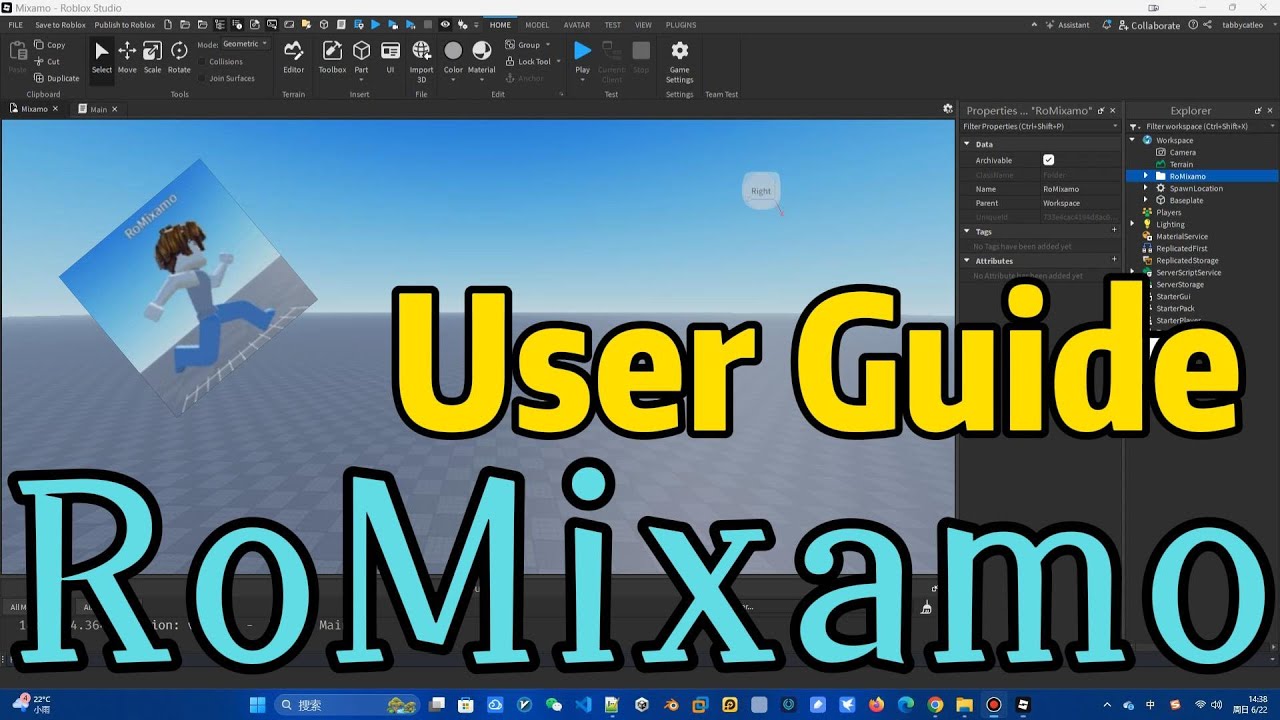Viewport: 1280px width, 720px height.
Task: Click the Right face of view selector
Action: tap(761, 190)
